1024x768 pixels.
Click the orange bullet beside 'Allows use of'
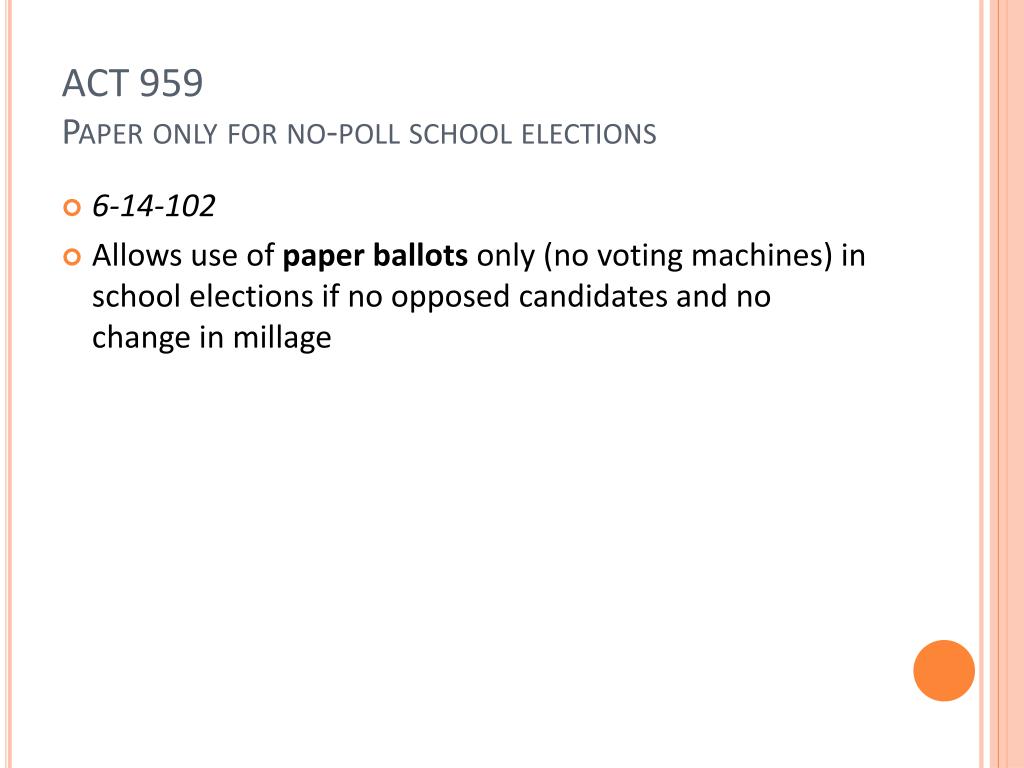[x=72, y=257]
